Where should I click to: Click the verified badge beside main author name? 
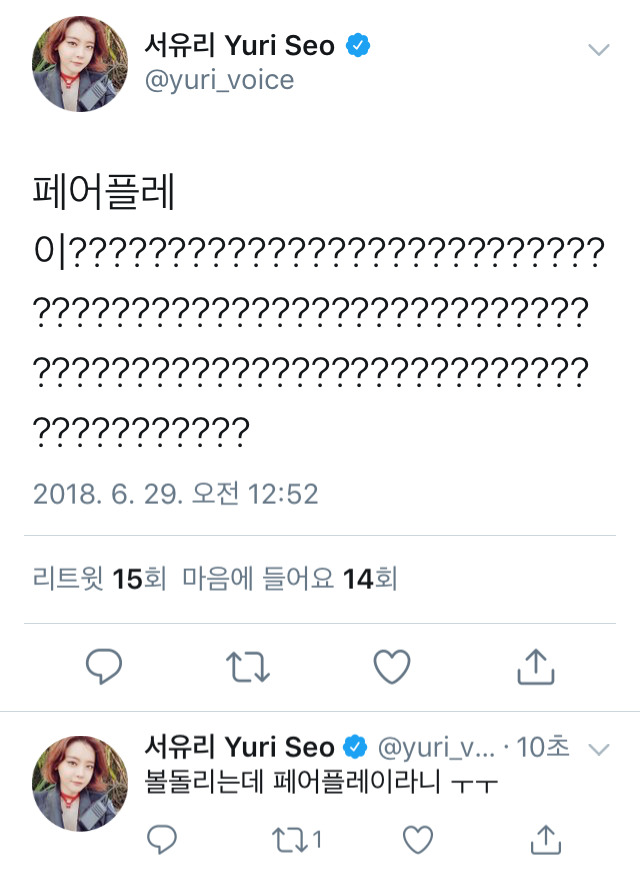point(360,45)
